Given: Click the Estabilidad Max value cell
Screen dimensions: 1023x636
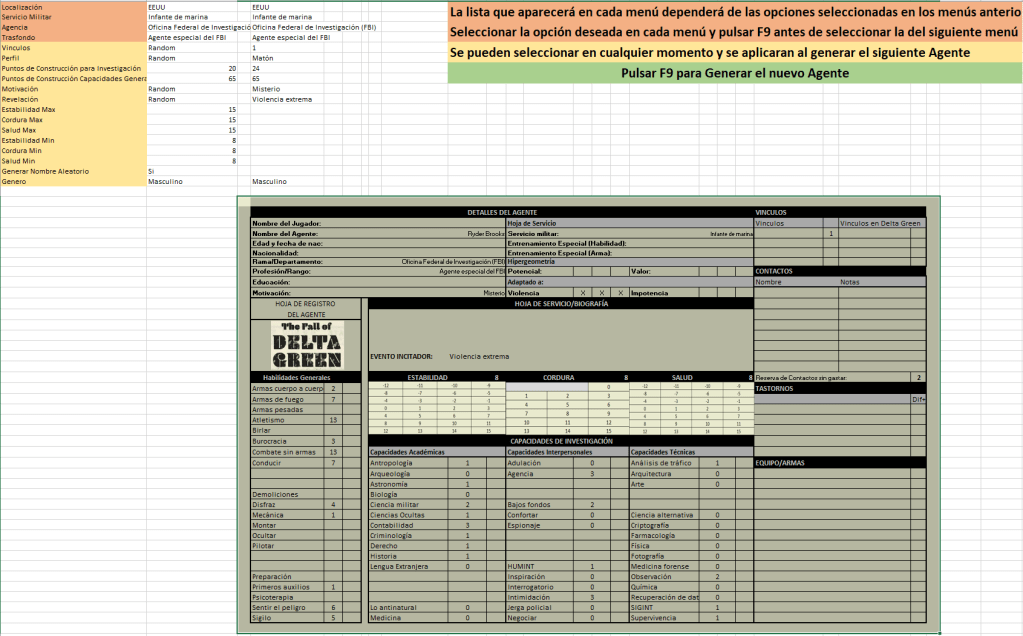Looking at the screenshot, I should [x=192, y=109].
